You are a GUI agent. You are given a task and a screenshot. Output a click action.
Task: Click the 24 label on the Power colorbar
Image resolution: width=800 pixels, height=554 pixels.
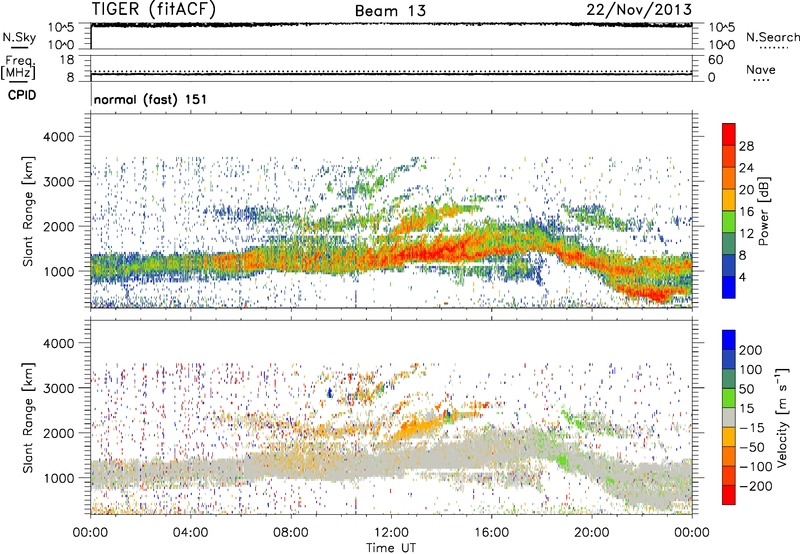click(746, 168)
